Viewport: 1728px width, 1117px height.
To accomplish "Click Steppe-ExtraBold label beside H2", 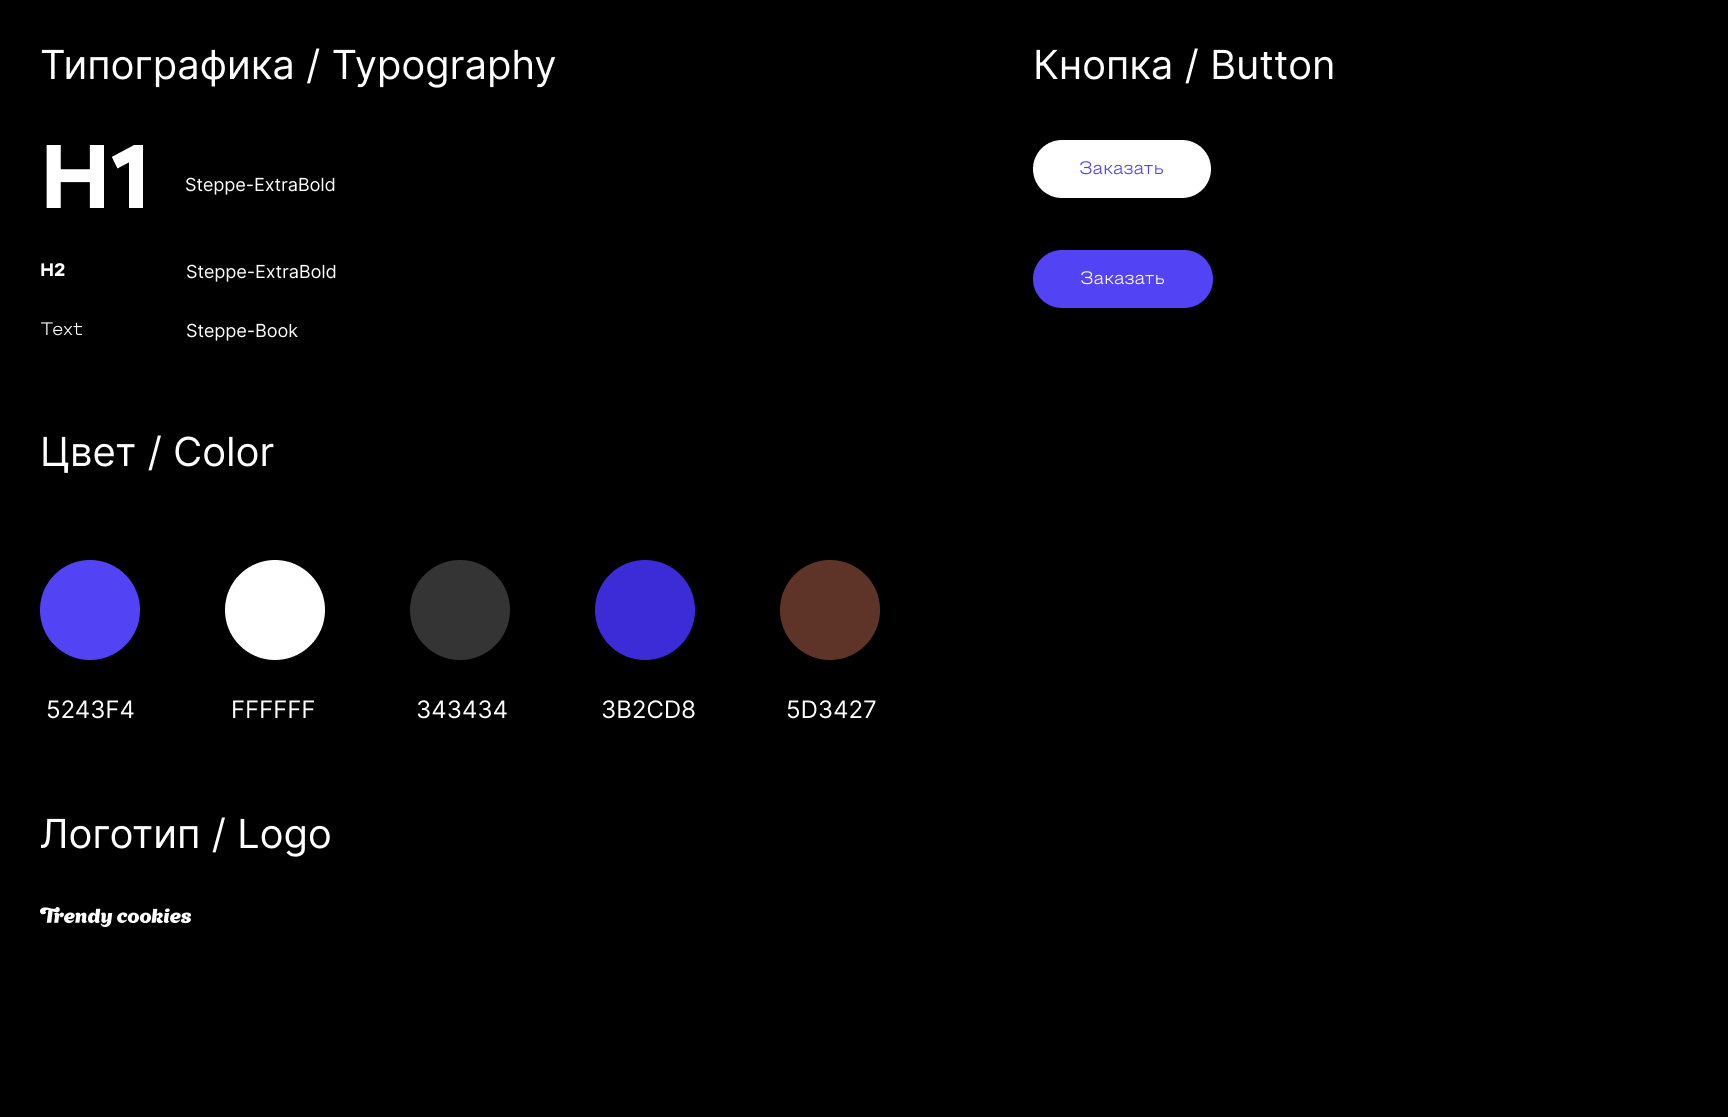I will point(261,272).
